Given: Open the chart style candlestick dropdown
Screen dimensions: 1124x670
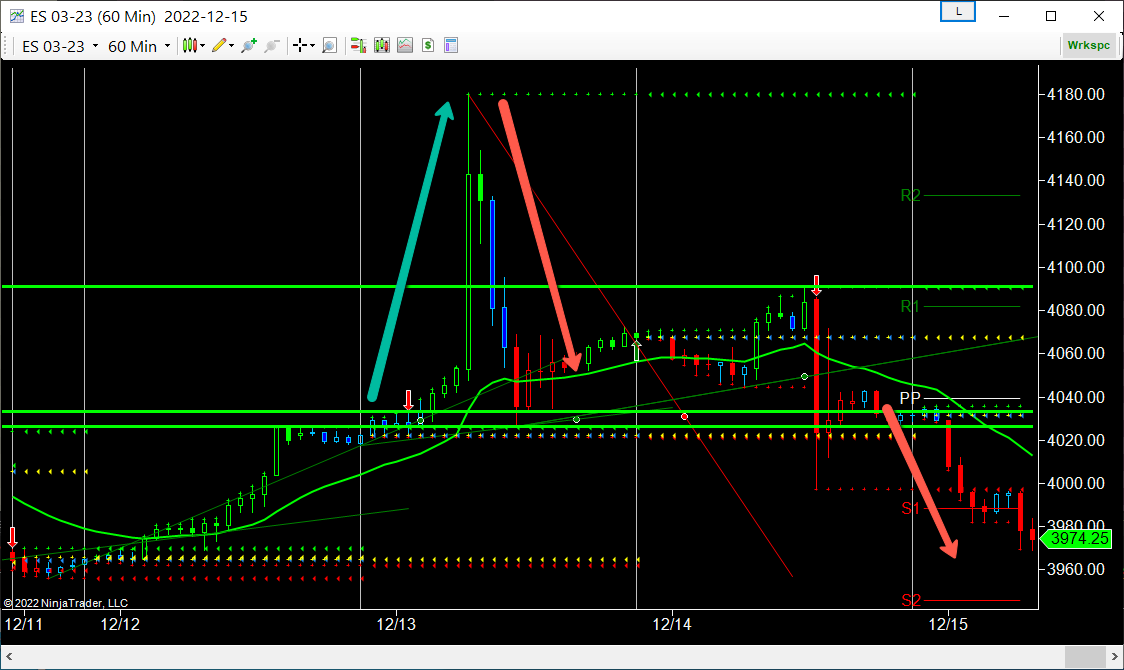Looking at the screenshot, I should (x=194, y=46).
